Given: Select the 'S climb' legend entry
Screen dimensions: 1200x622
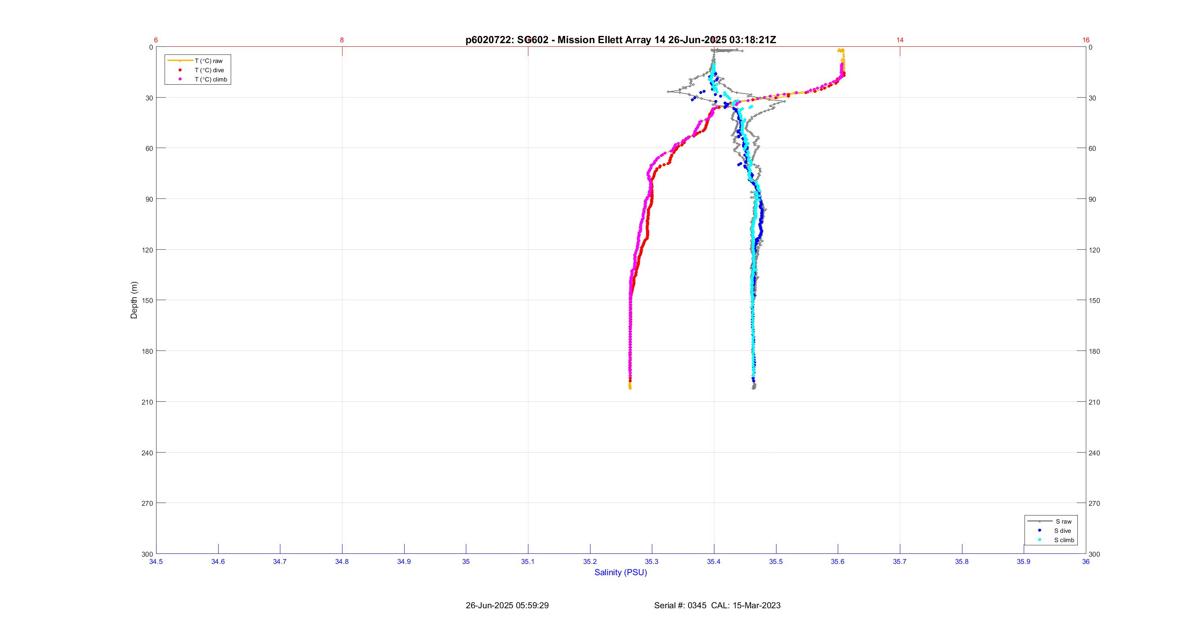Looking at the screenshot, I should pos(1066,540).
